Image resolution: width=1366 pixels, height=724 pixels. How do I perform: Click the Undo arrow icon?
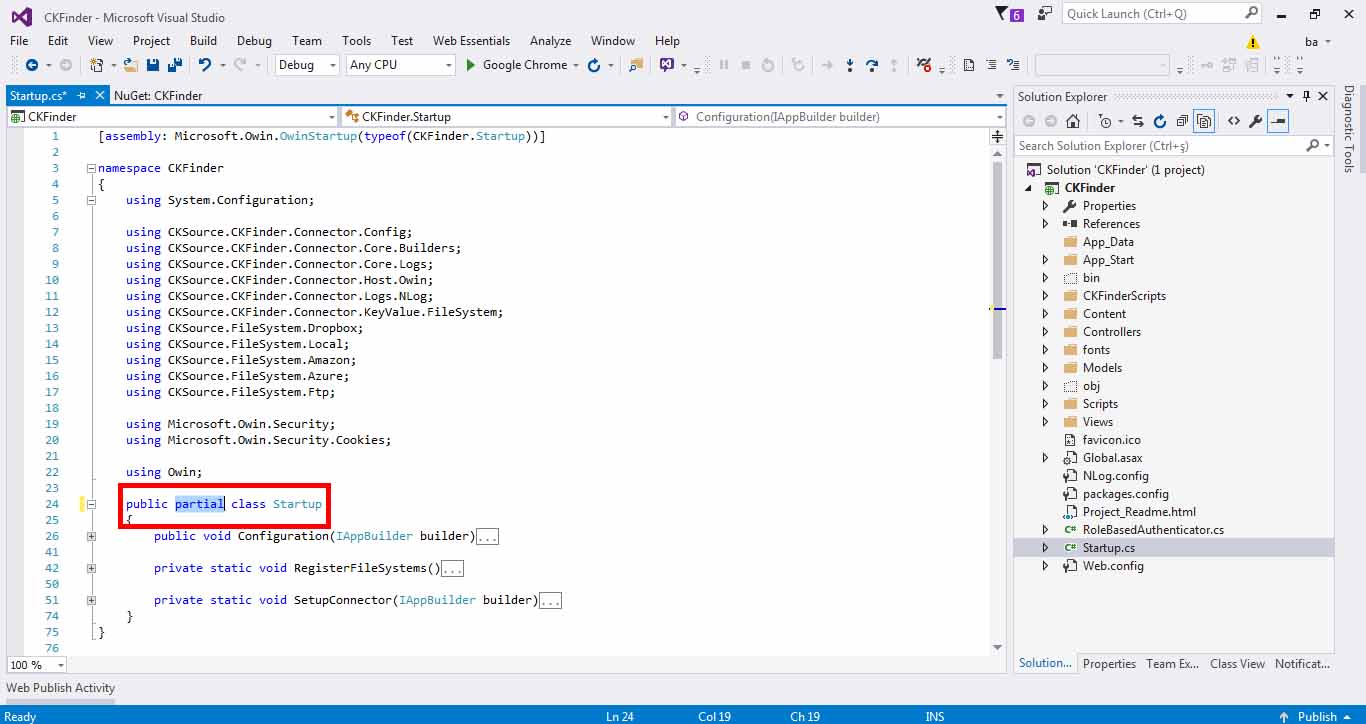click(x=204, y=65)
